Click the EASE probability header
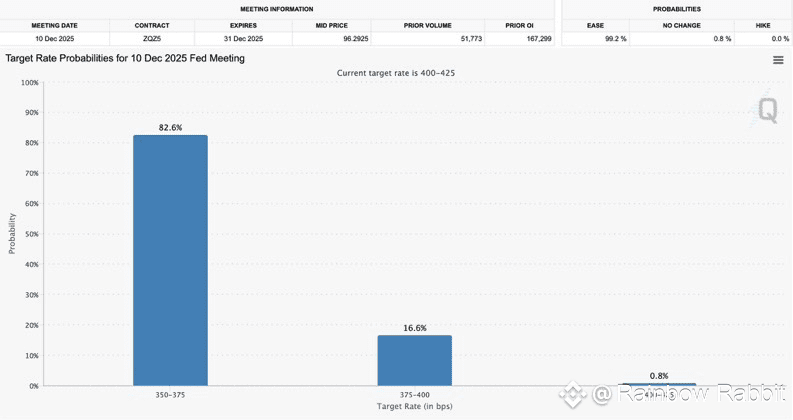This screenshot has width=793, height=420. (x=595, y=25)
